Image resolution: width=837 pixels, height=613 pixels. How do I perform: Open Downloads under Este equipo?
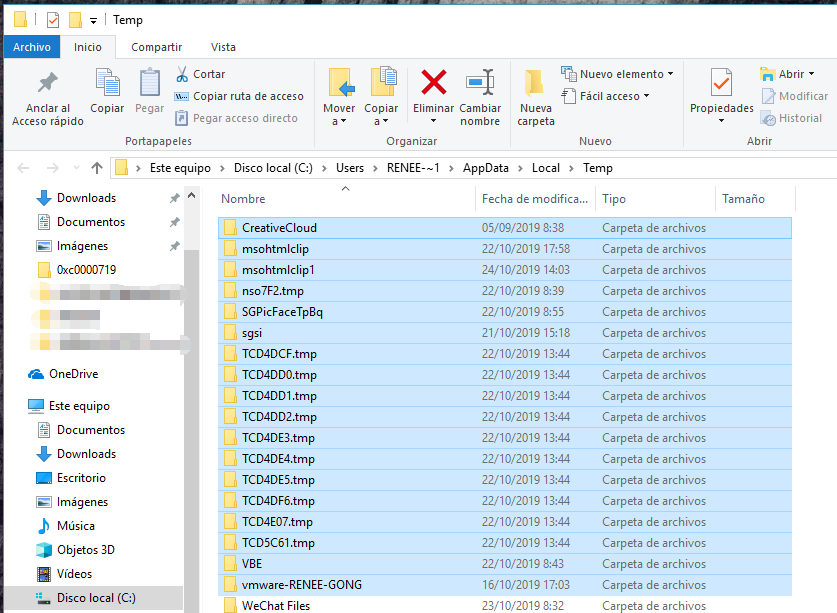tap(86, 454)
